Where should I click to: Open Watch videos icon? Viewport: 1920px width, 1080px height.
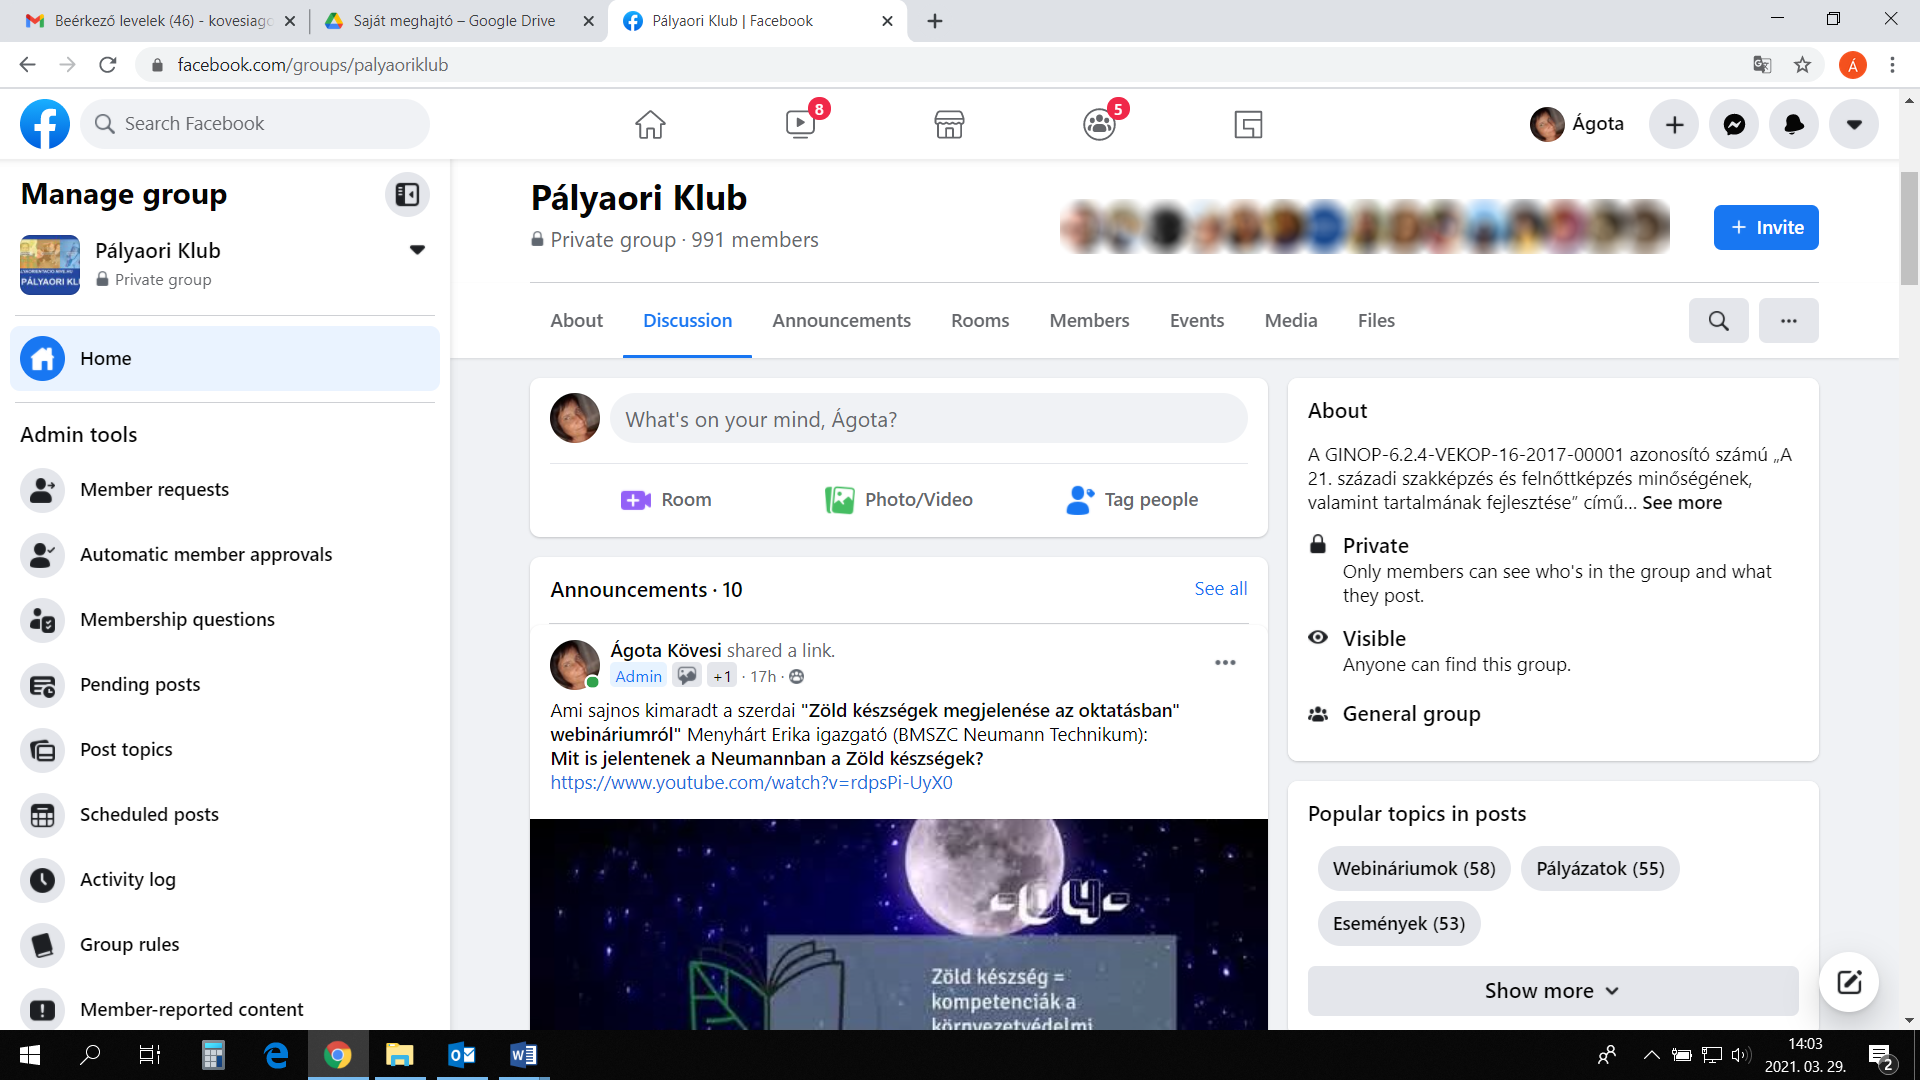click(800, 124)
